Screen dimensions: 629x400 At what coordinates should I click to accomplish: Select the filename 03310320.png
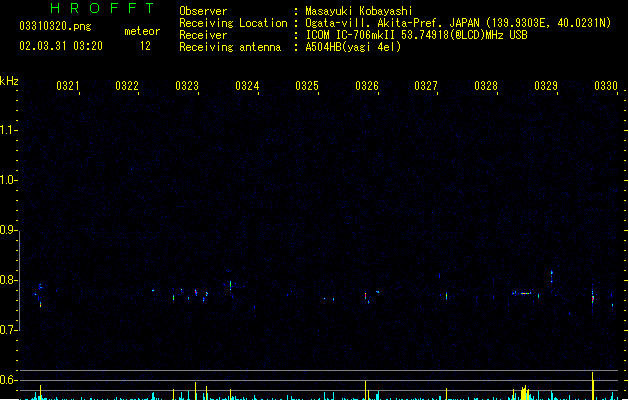[55, 26]
